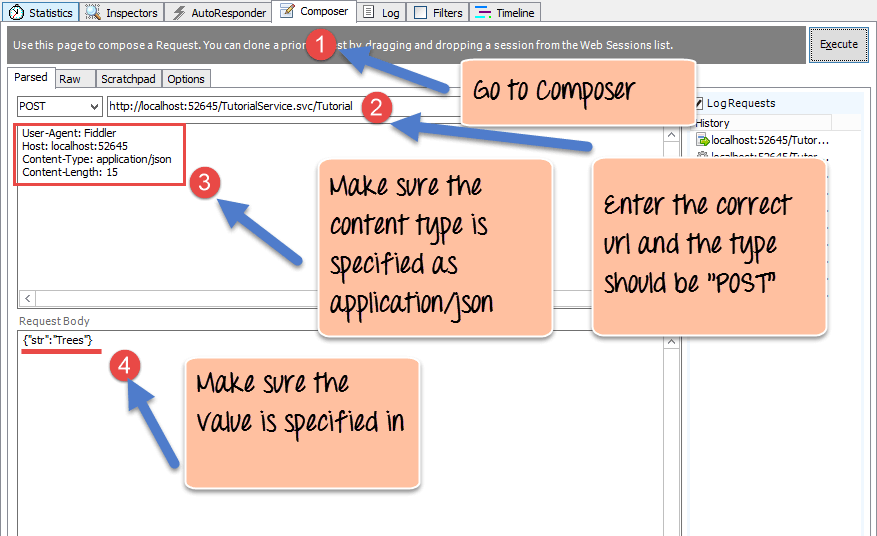Click the Filters tab box icon
This screenshot has width=877, height=536.
(x=420, y=13)
